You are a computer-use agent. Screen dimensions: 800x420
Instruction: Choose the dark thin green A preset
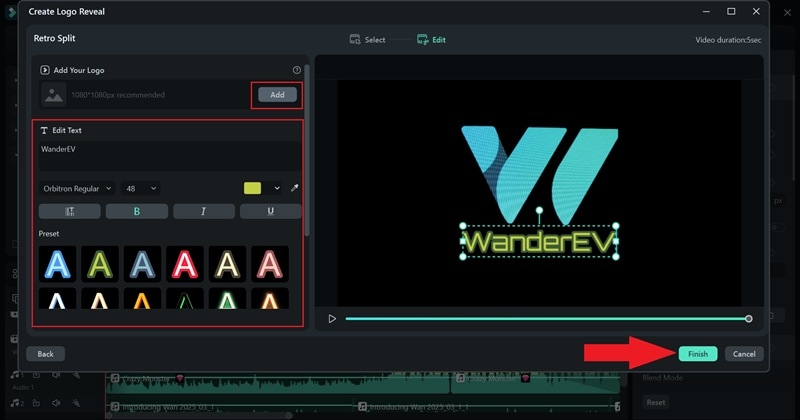click(x=185, y=299)
